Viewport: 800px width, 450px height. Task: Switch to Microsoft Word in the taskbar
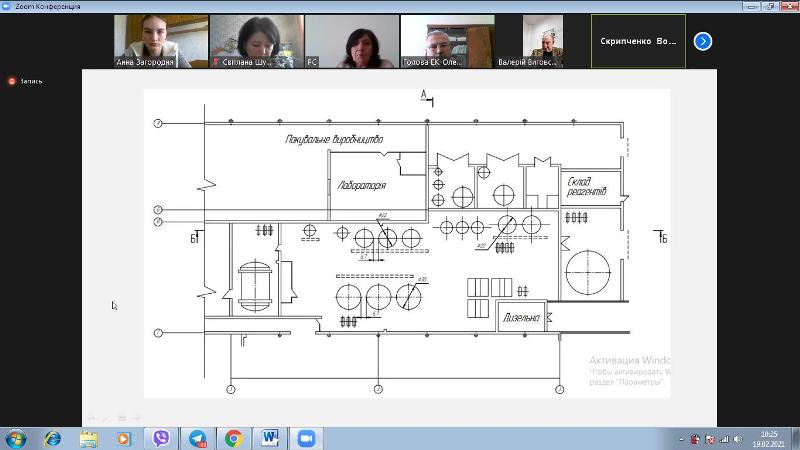tap(270, 438)
